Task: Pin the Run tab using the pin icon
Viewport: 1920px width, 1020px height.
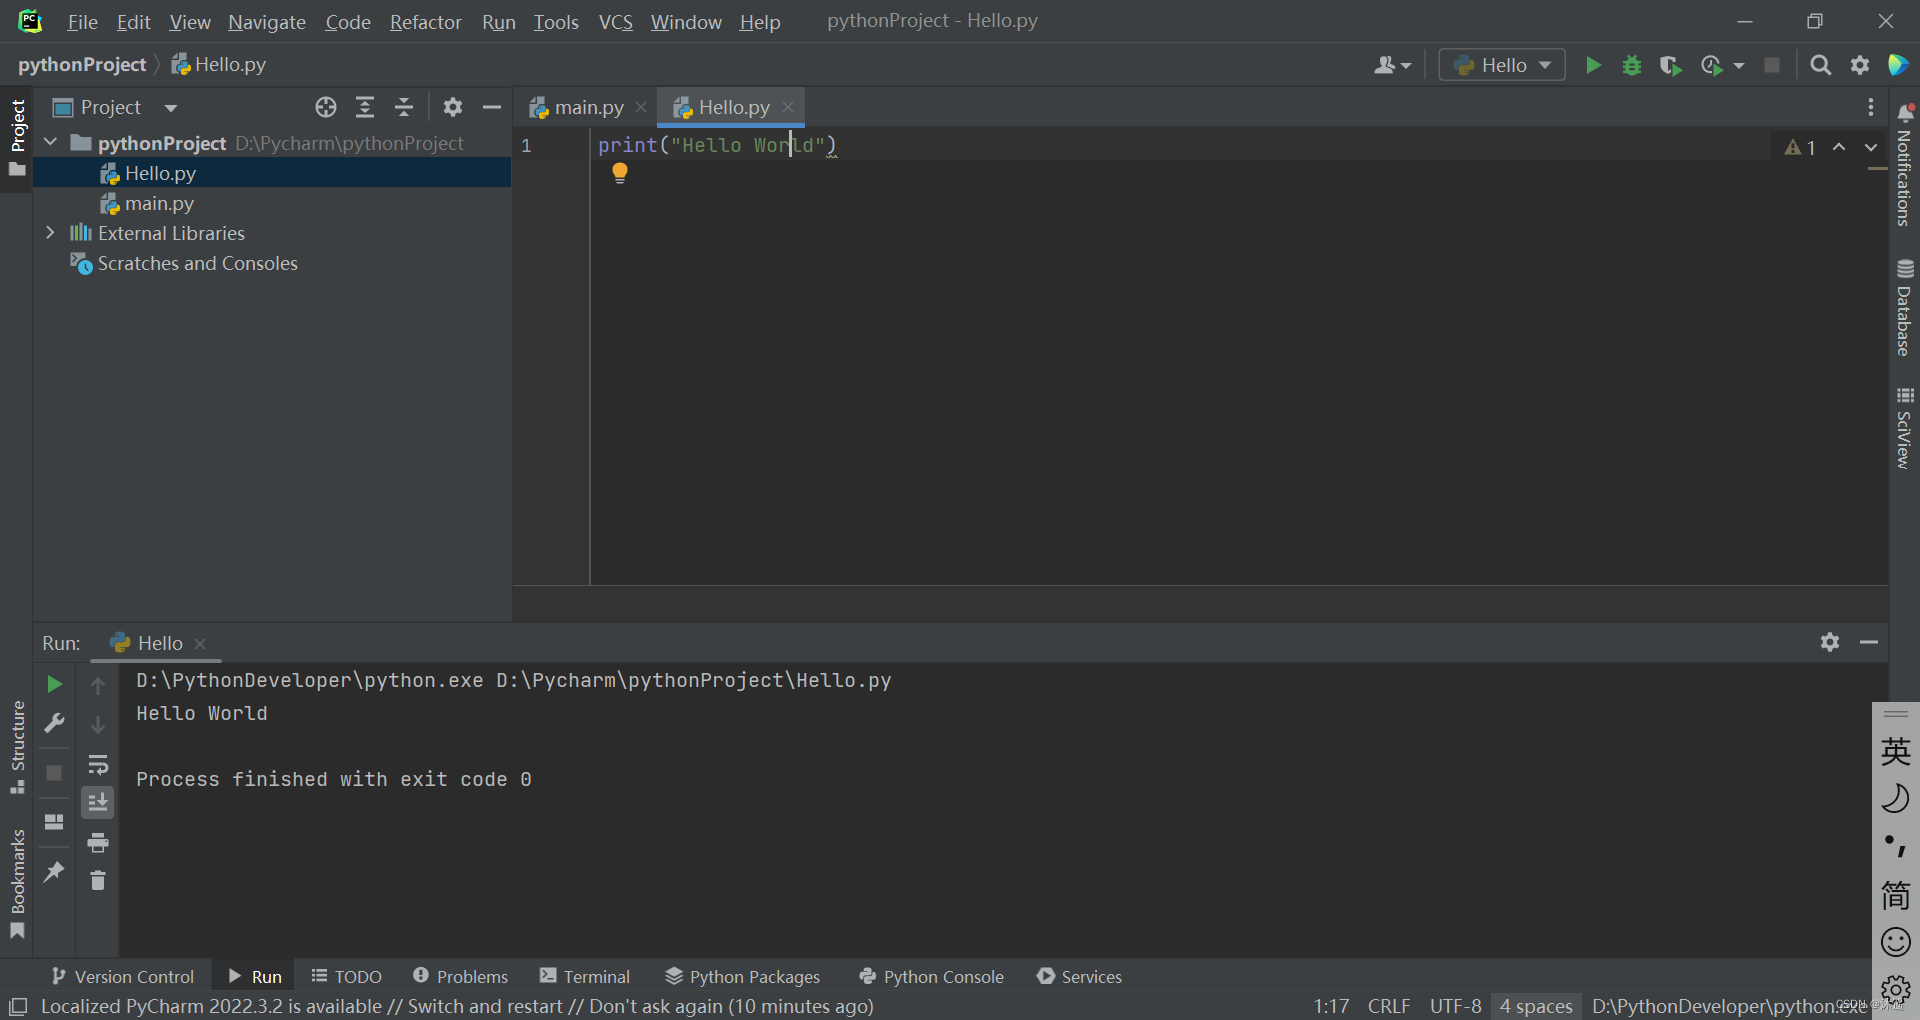Action: pos(54,872)
